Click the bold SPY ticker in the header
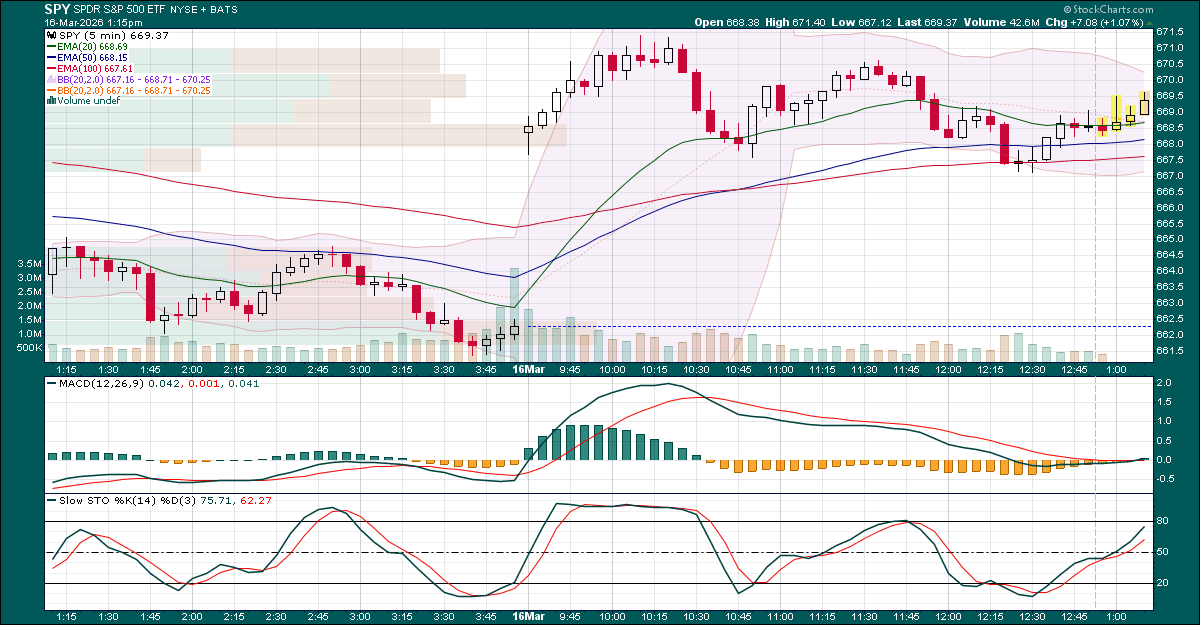Image resolution: width=1200 pixels, height=625 pixels. click(58, 8)
